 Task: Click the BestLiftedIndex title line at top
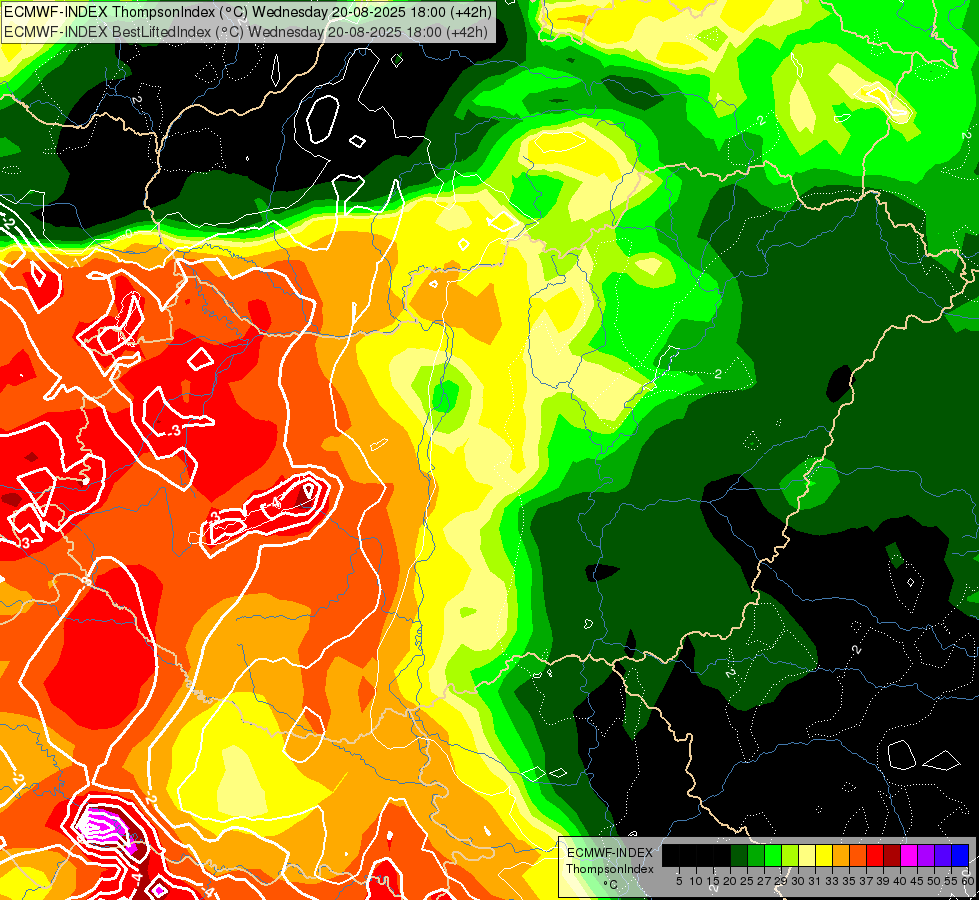[246, 32]
